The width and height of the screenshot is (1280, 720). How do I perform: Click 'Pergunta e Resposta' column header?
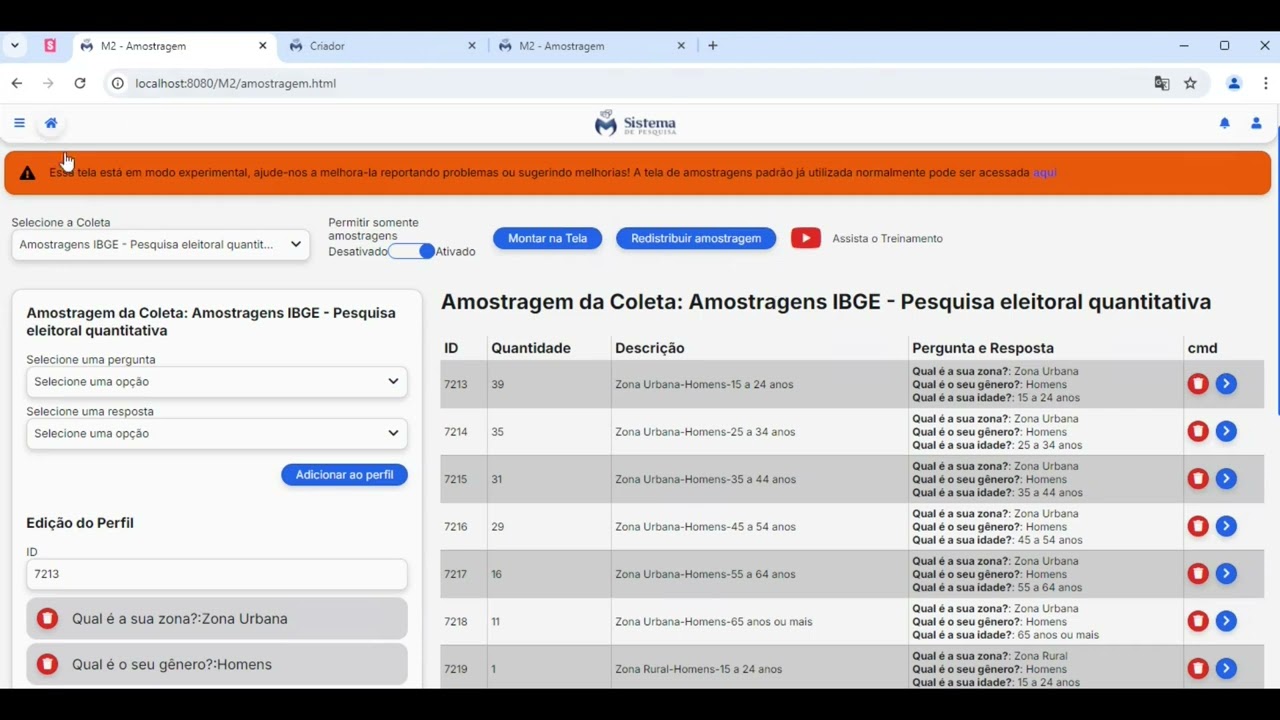click(x=983, y=348)
